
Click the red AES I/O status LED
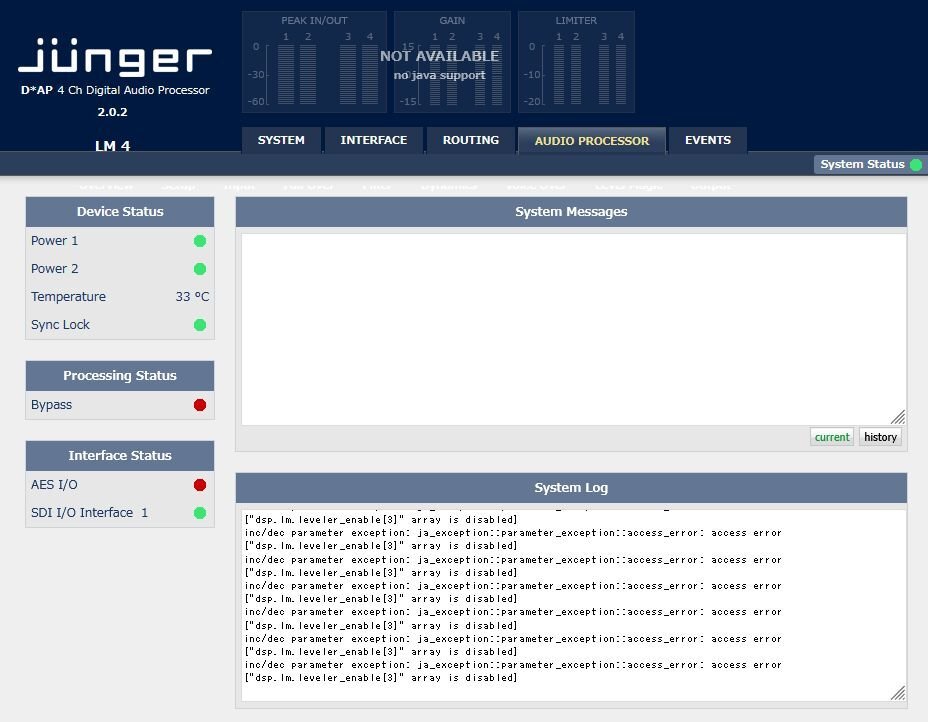tap(200, 485)
